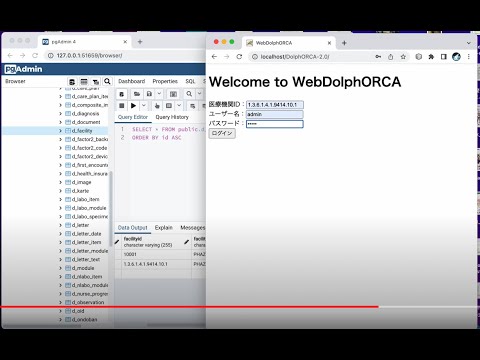Click the database connection icon in query toolbar
The width and height of the screenshot is (480, 360).
click(122, 94)
